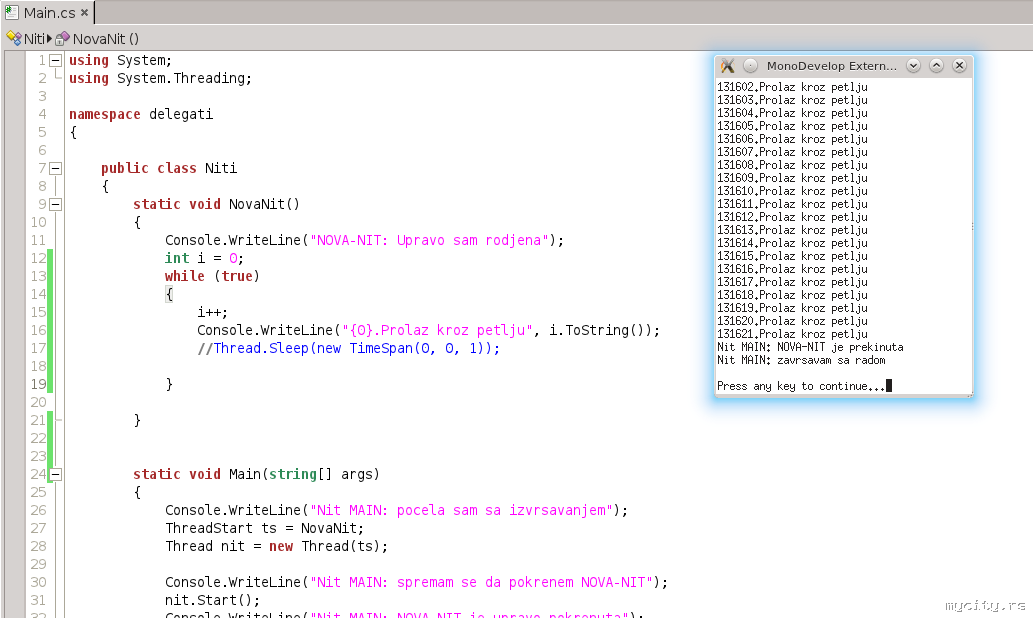Maximize the MonoDevelop External Console window
Viewport: 1033px width, 618px height.
(x=936, y=66)
